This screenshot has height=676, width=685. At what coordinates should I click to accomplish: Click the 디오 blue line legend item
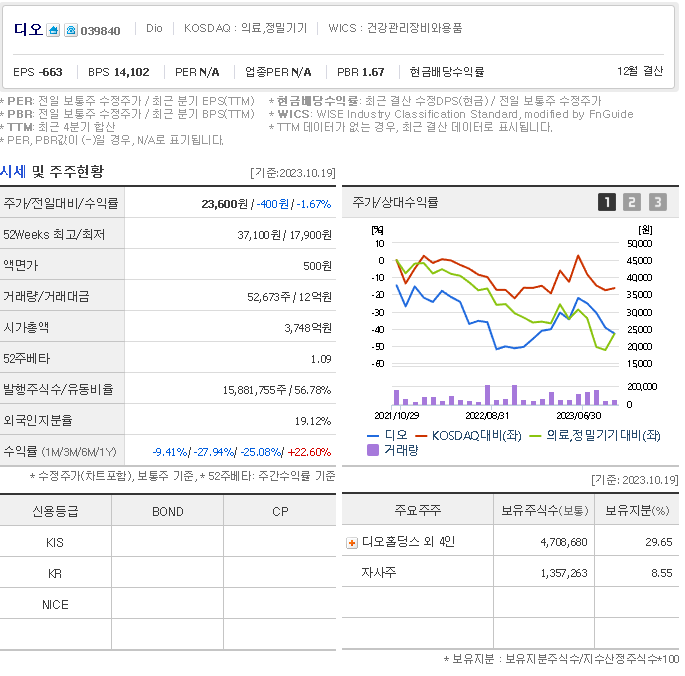[387, 435]
